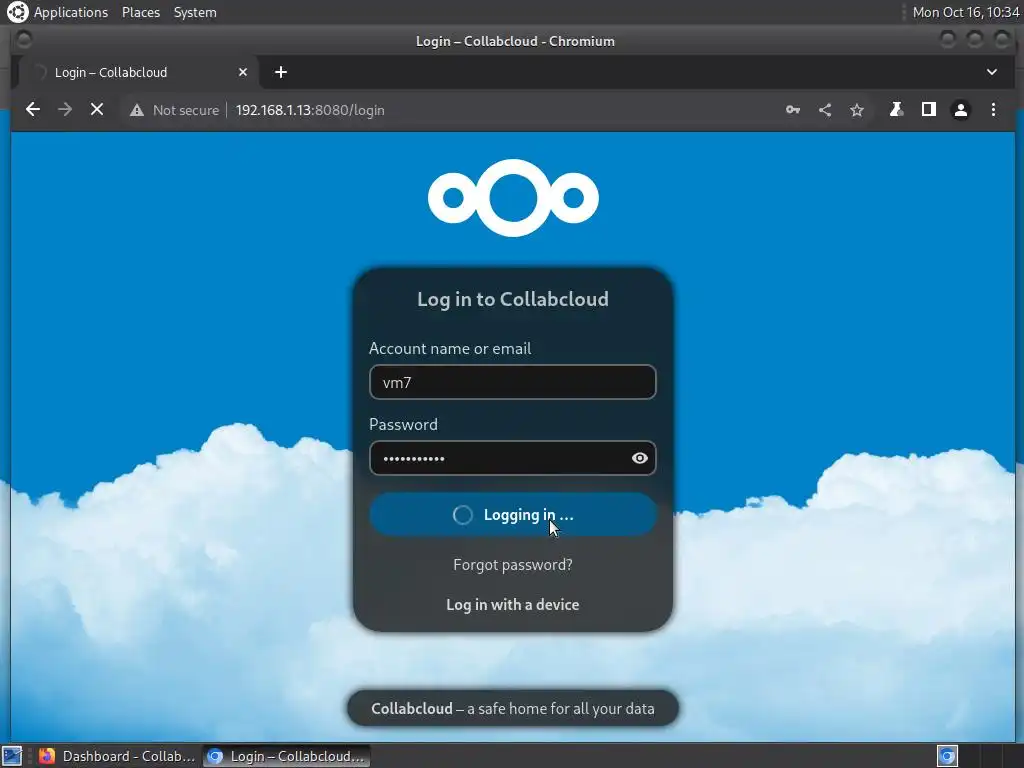Toggle the browser side panel icon
Screen dimensions: 1024x768
point(928,110)
